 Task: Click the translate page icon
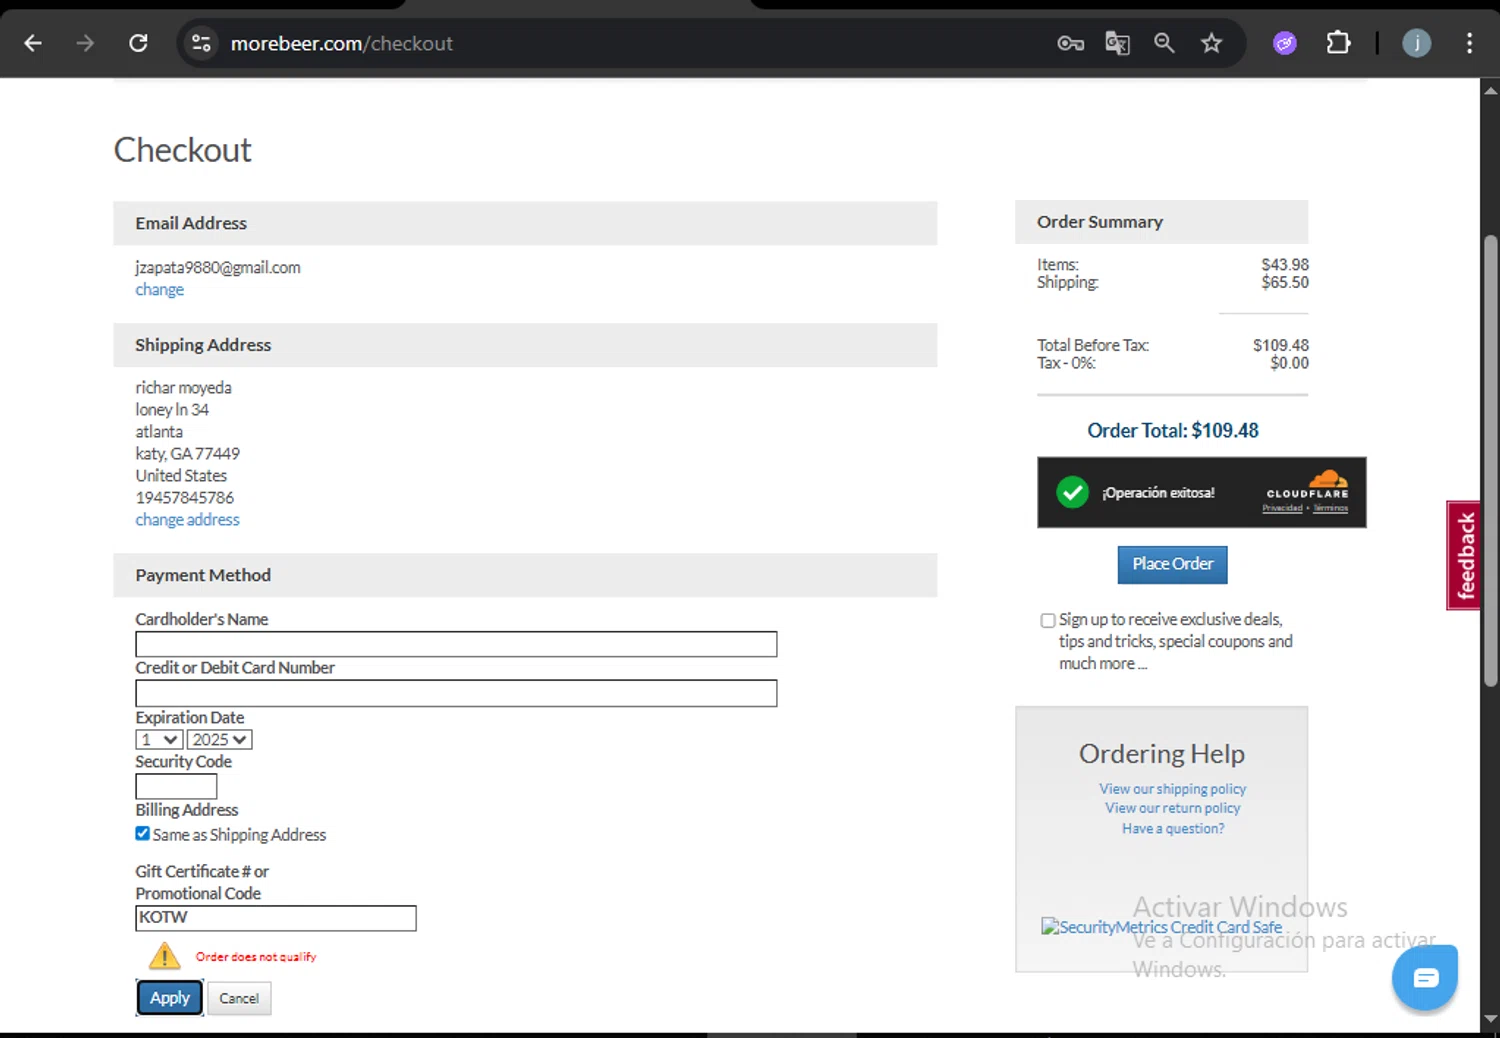(x=1117, y=43)
